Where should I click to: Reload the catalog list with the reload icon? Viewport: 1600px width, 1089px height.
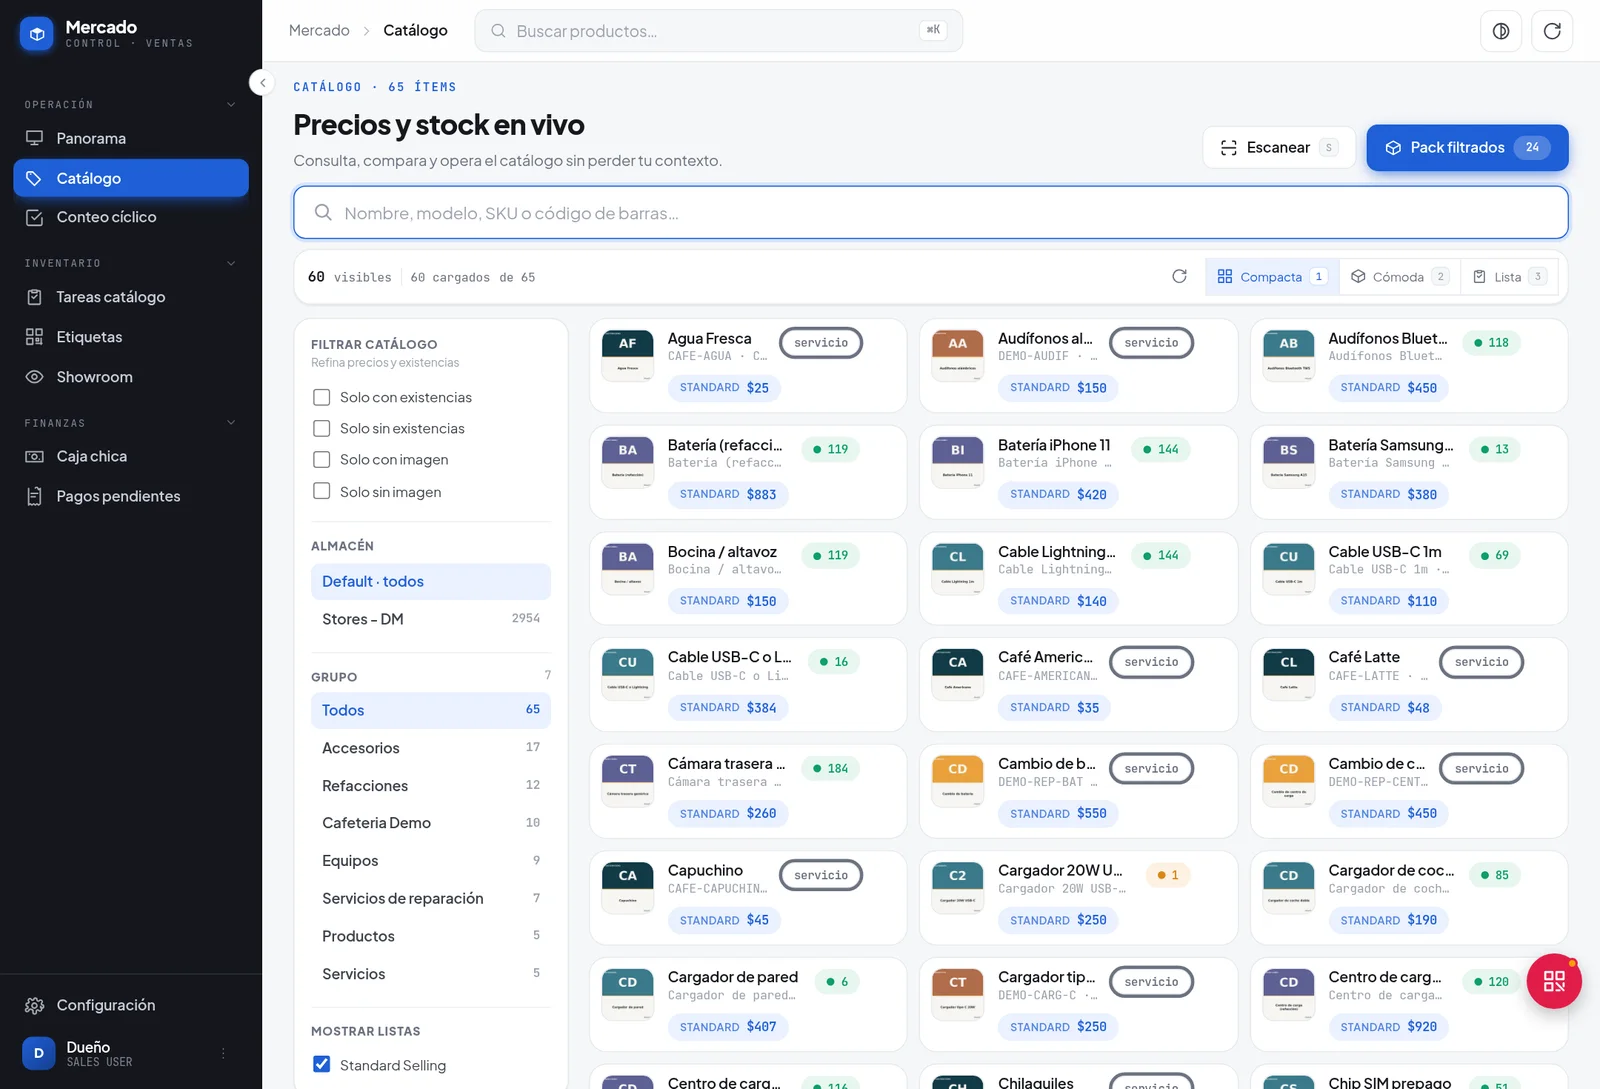pos(1180,276)
